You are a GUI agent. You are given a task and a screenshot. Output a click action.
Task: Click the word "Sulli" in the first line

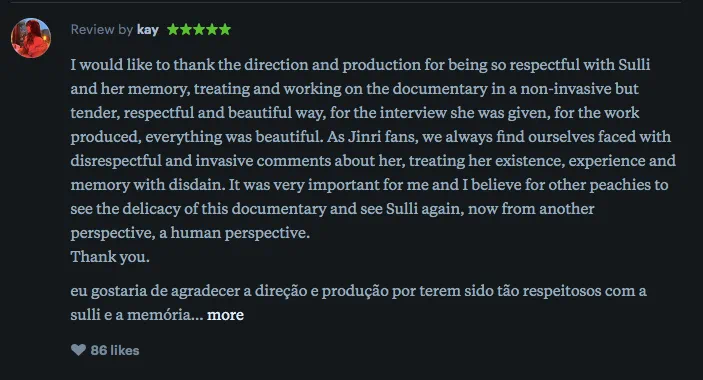pyautogui.click(x=634, y=65)
